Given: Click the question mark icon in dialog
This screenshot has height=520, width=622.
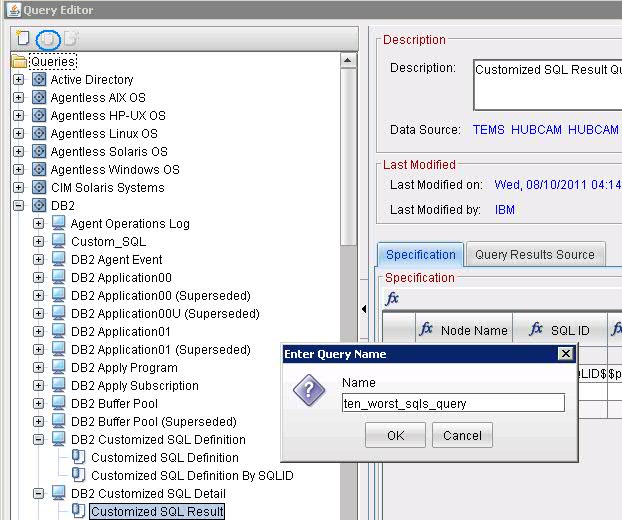Looking at the screenshot, I should coord(309,390).
